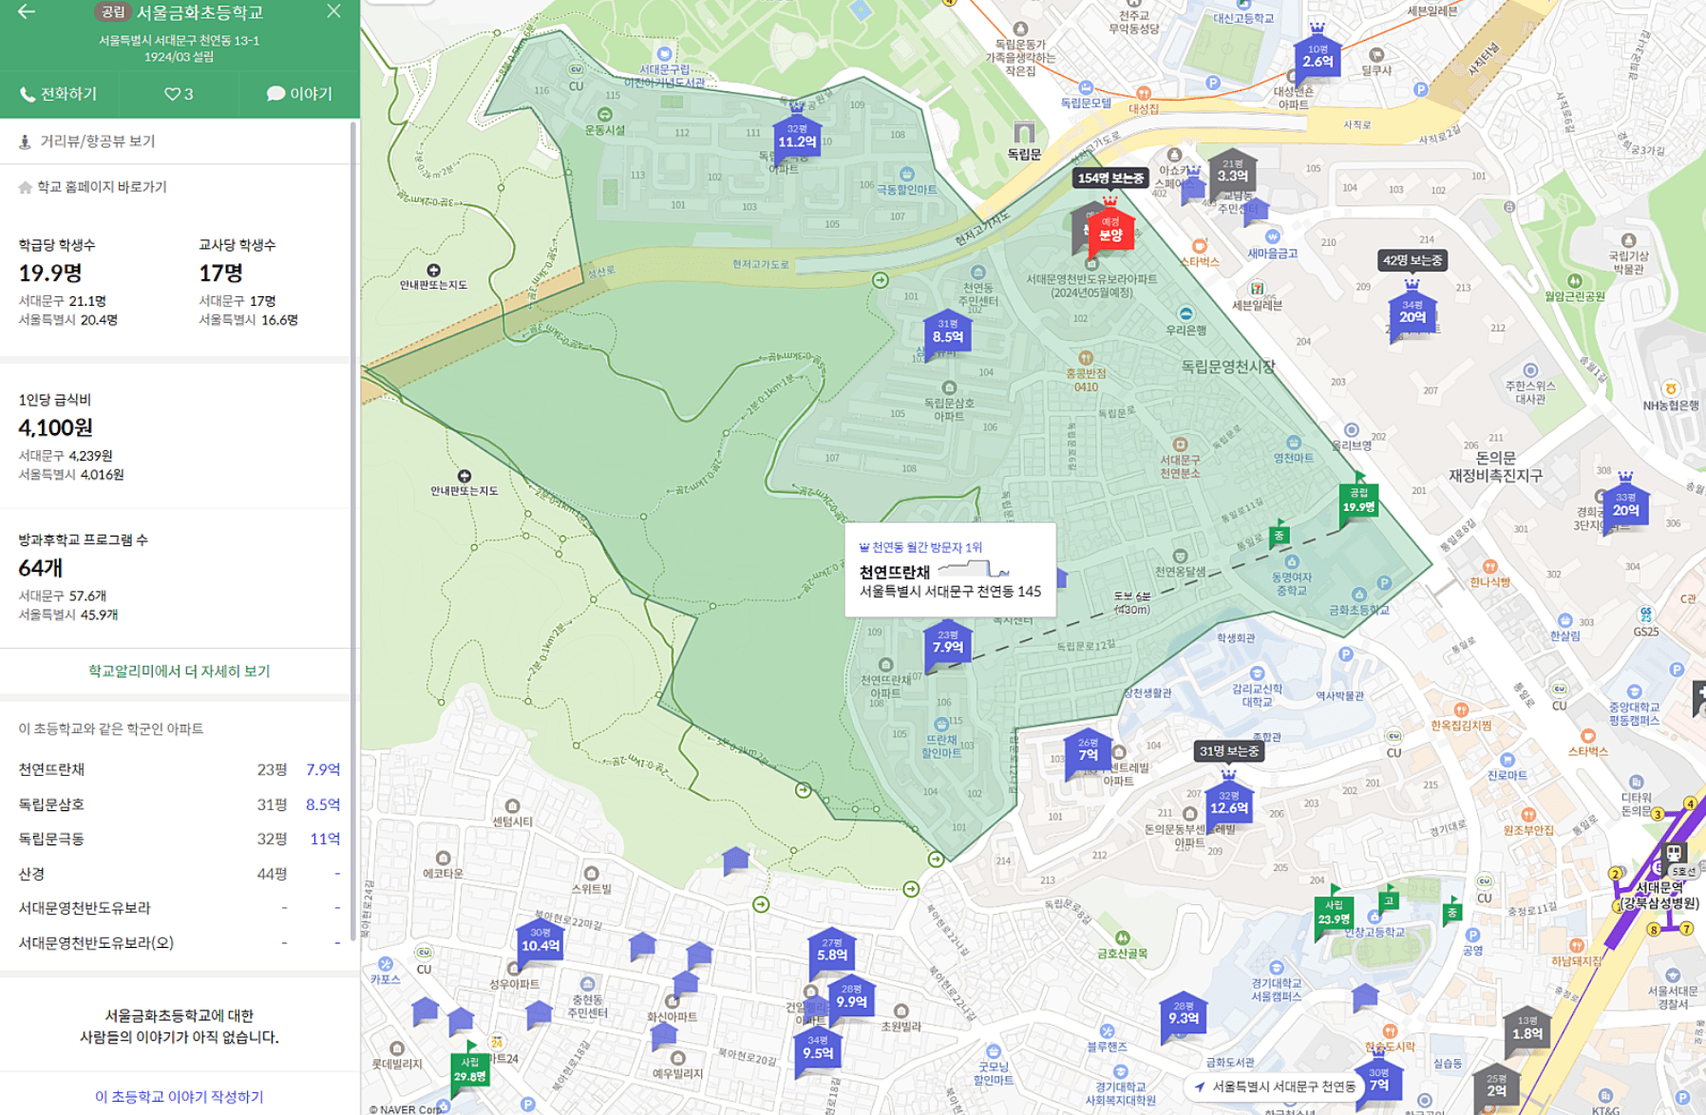This screenshot has width=1706, height=1115.
Task: Click the 8.5억 apartment price marker
Action: tap(948, 333)
